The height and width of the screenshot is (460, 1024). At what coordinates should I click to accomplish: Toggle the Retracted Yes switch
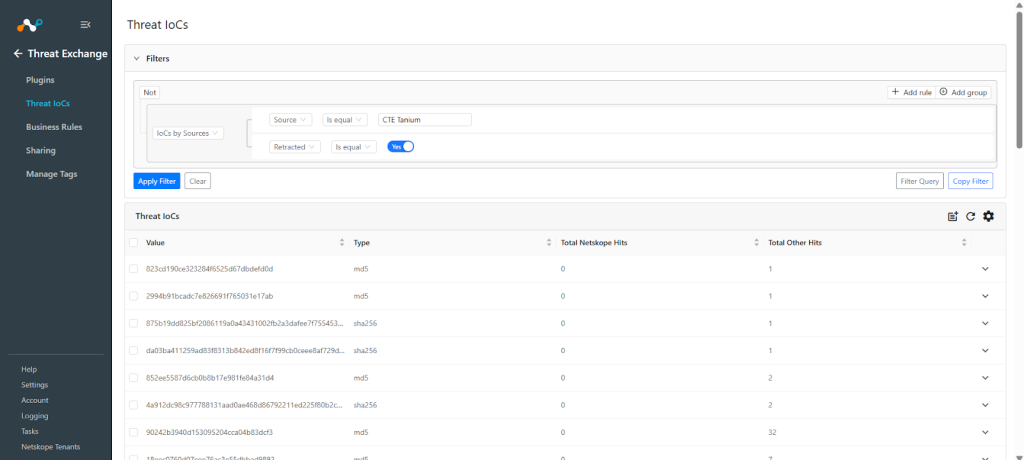click(x=401, y=146)
